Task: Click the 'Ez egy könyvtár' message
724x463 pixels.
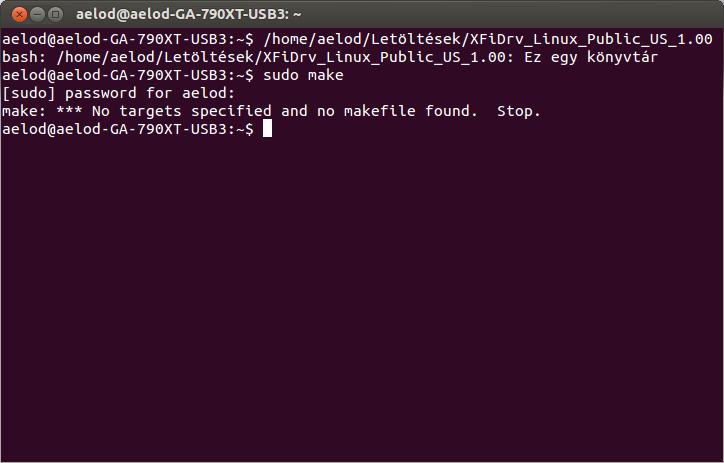Action: point(591,57)
